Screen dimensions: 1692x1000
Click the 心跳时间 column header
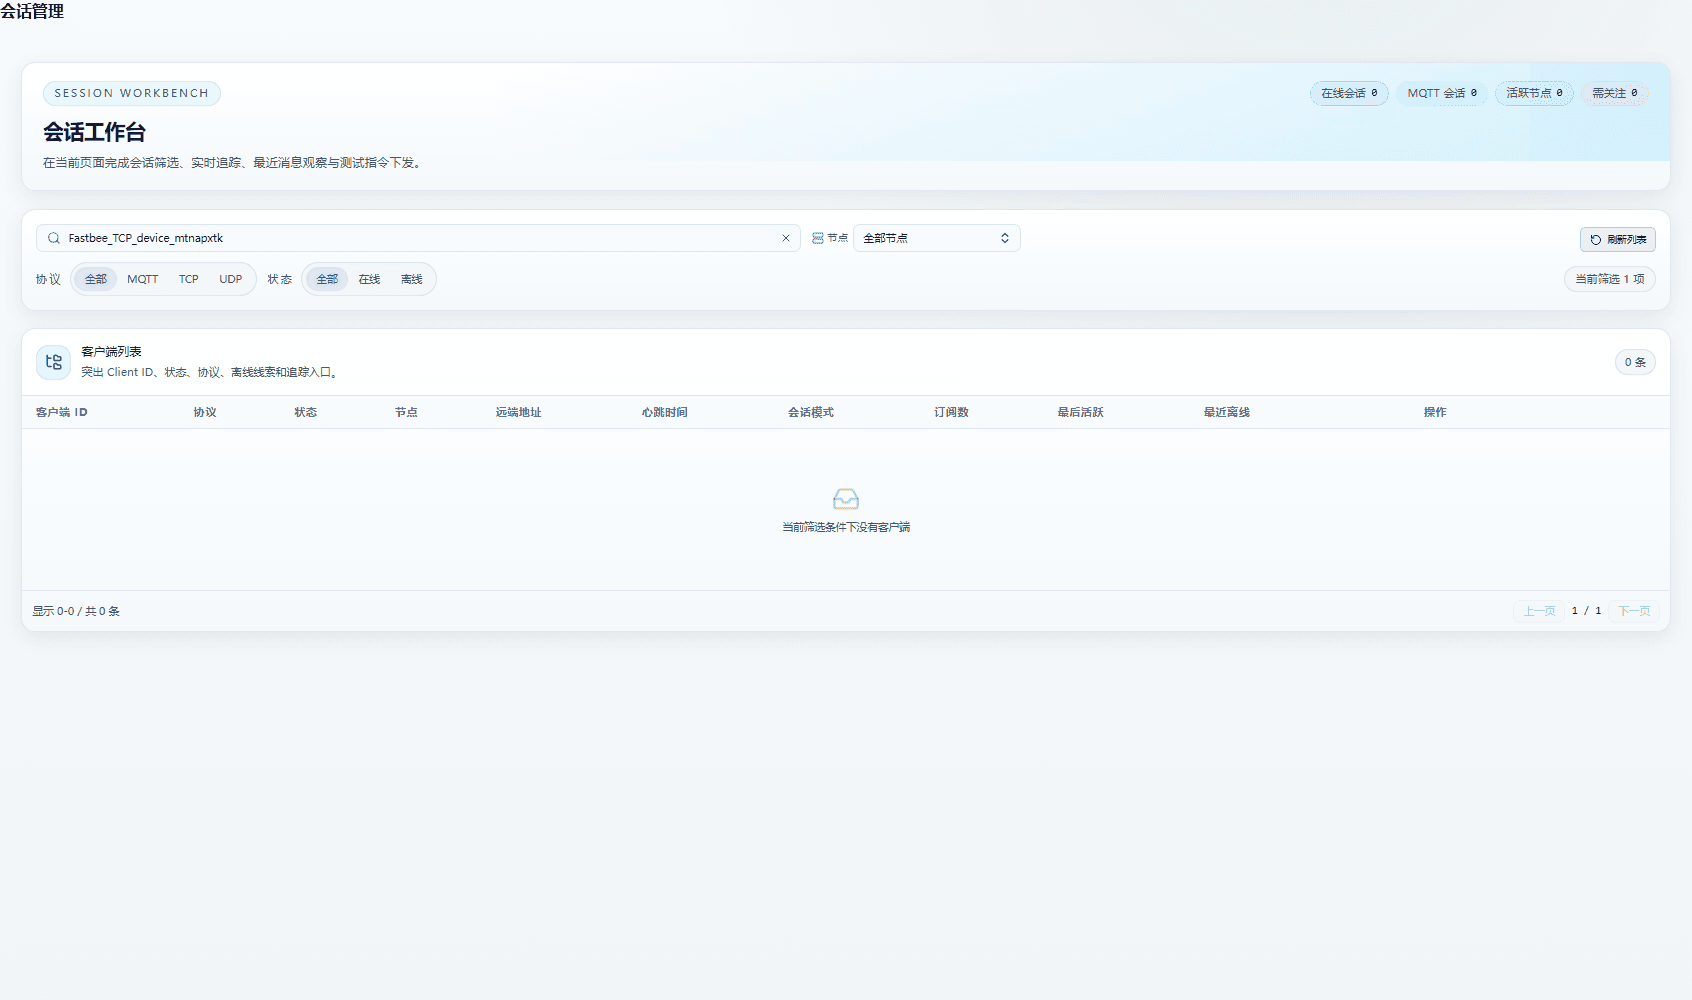[665, 412]
